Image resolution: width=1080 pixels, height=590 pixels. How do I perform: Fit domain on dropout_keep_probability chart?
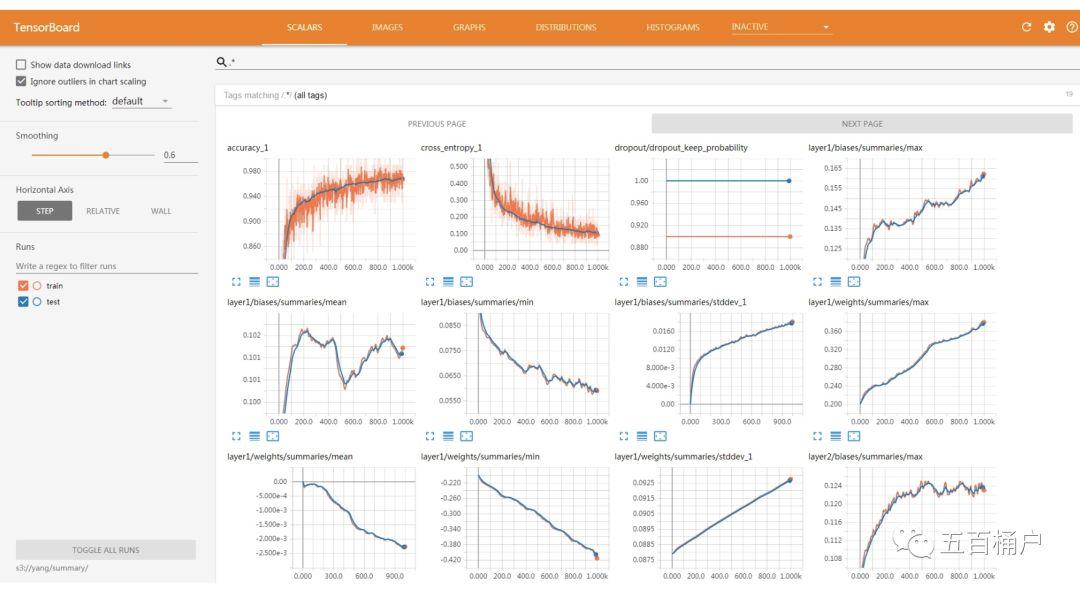(x=660, y=282)
